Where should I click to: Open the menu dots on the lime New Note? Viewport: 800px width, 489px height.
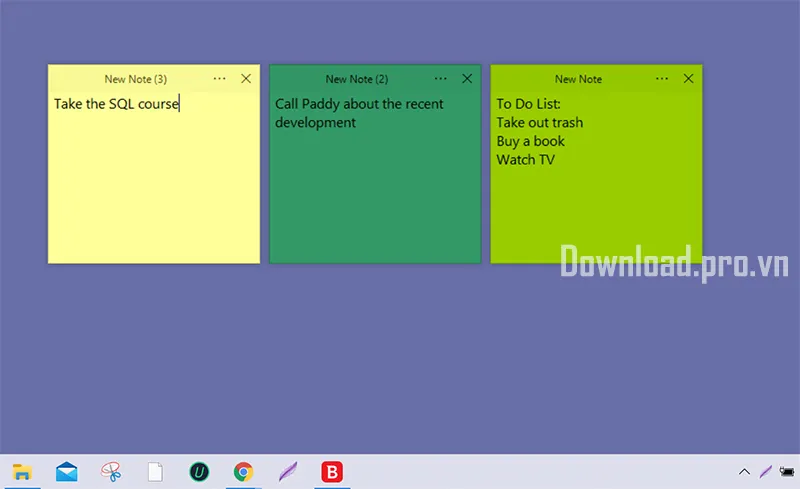coord(662,79)
